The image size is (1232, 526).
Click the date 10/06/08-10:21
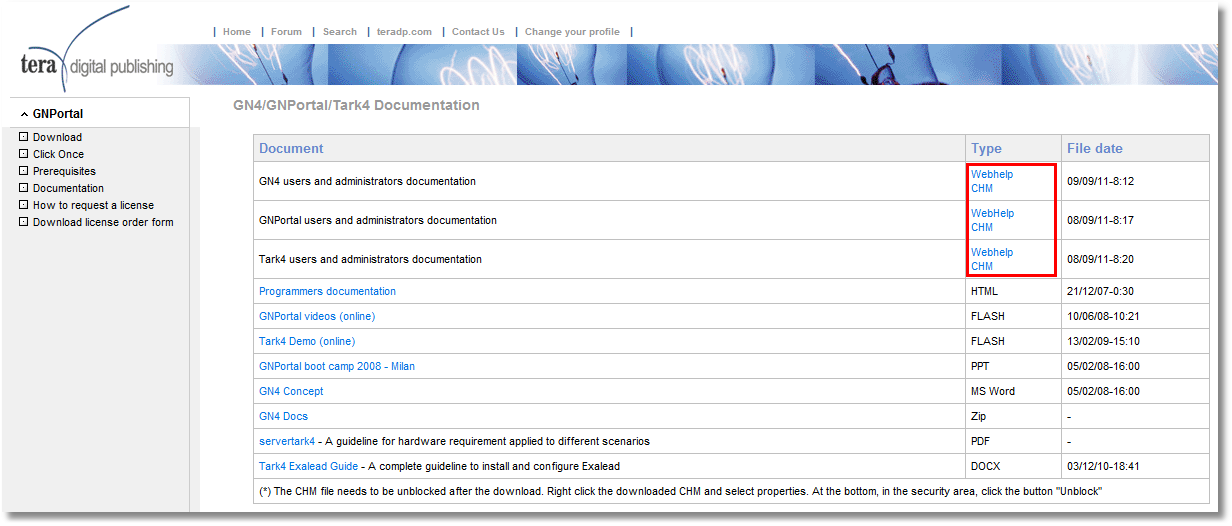(x=1103, y=316)
